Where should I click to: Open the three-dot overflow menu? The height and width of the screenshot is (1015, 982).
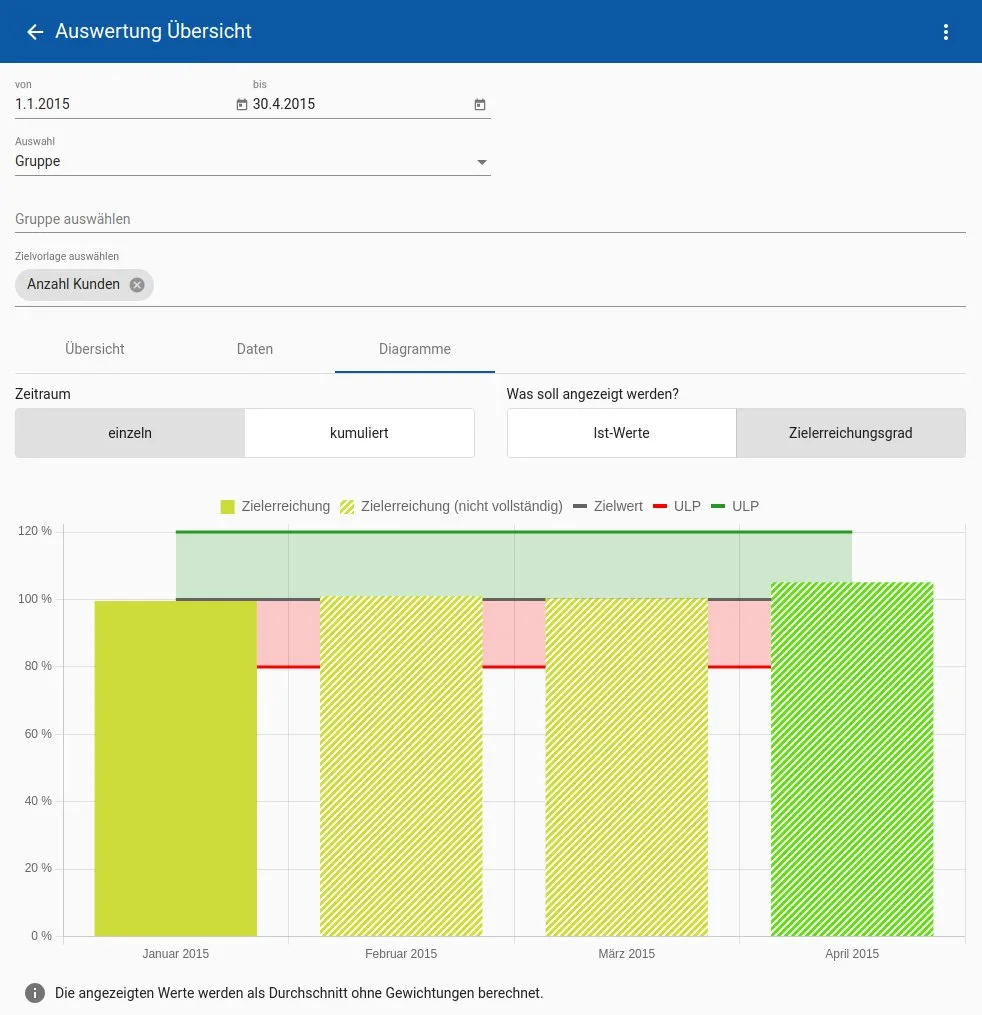click(x=946, y=32)
